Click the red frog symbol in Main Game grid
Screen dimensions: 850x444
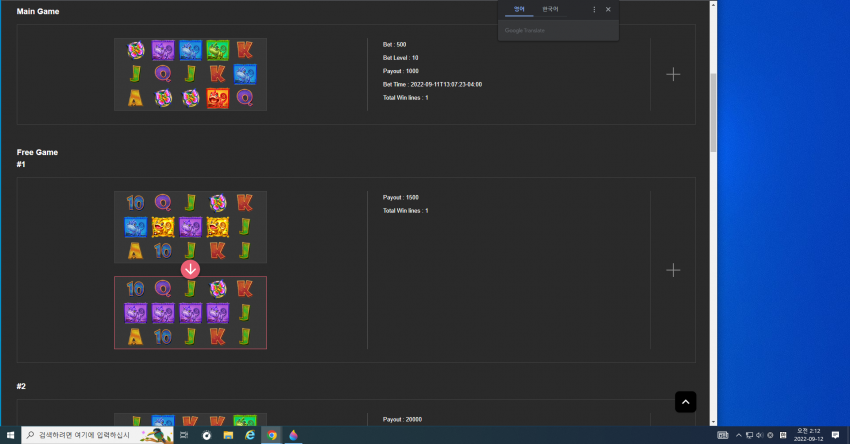(x=217, y=98)
